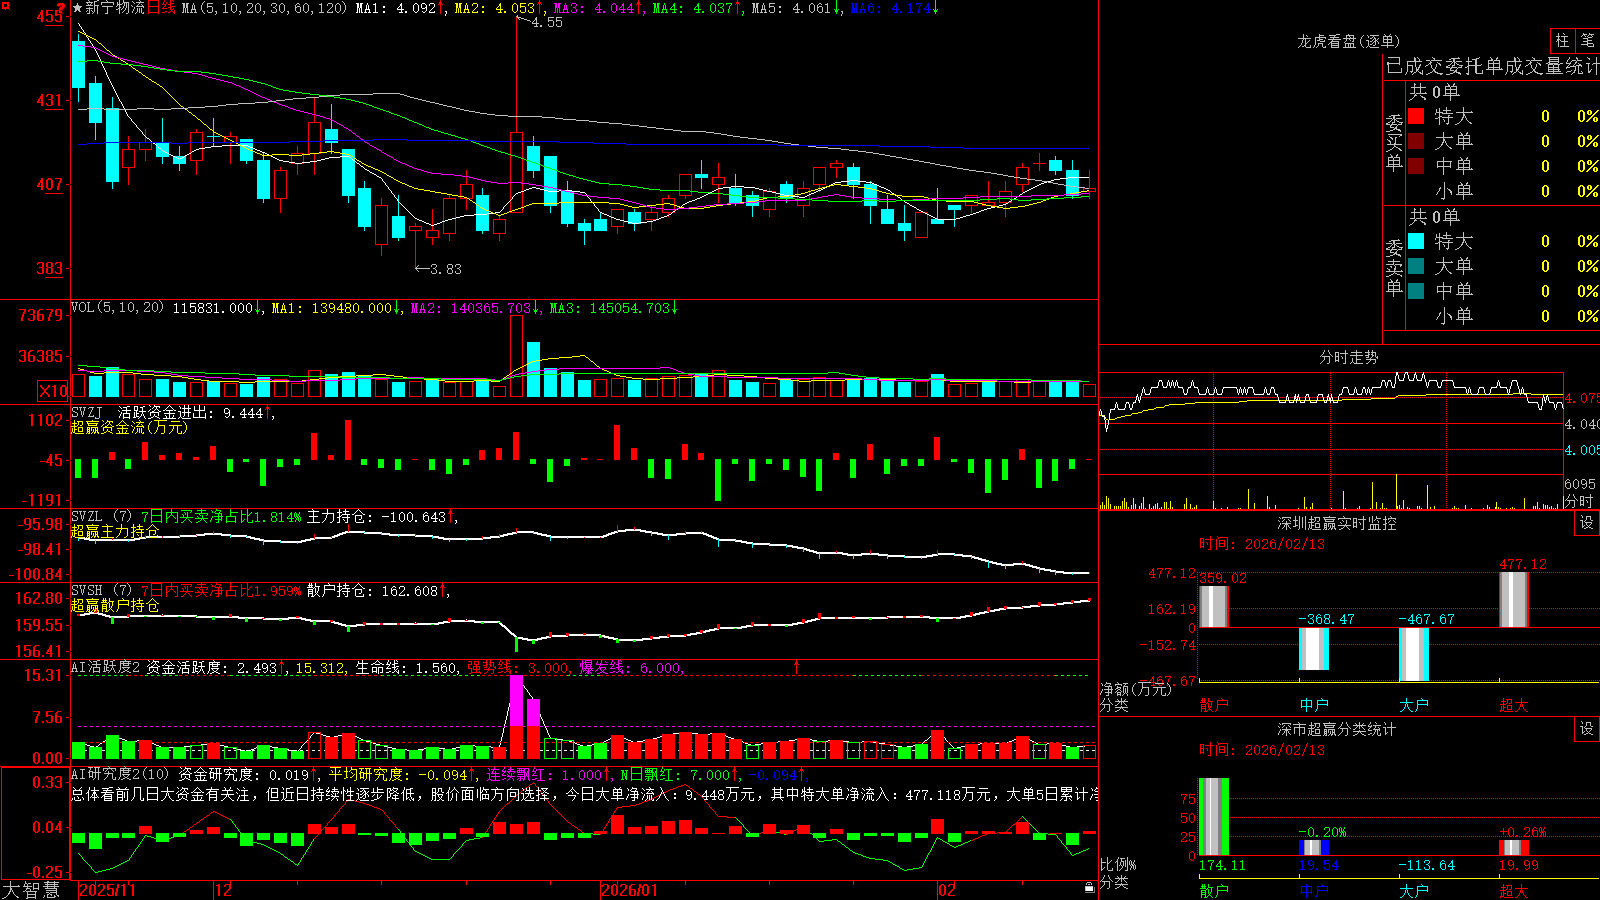
Task: Select the red 特大 buy order swatch
Action: (1416, 116)
